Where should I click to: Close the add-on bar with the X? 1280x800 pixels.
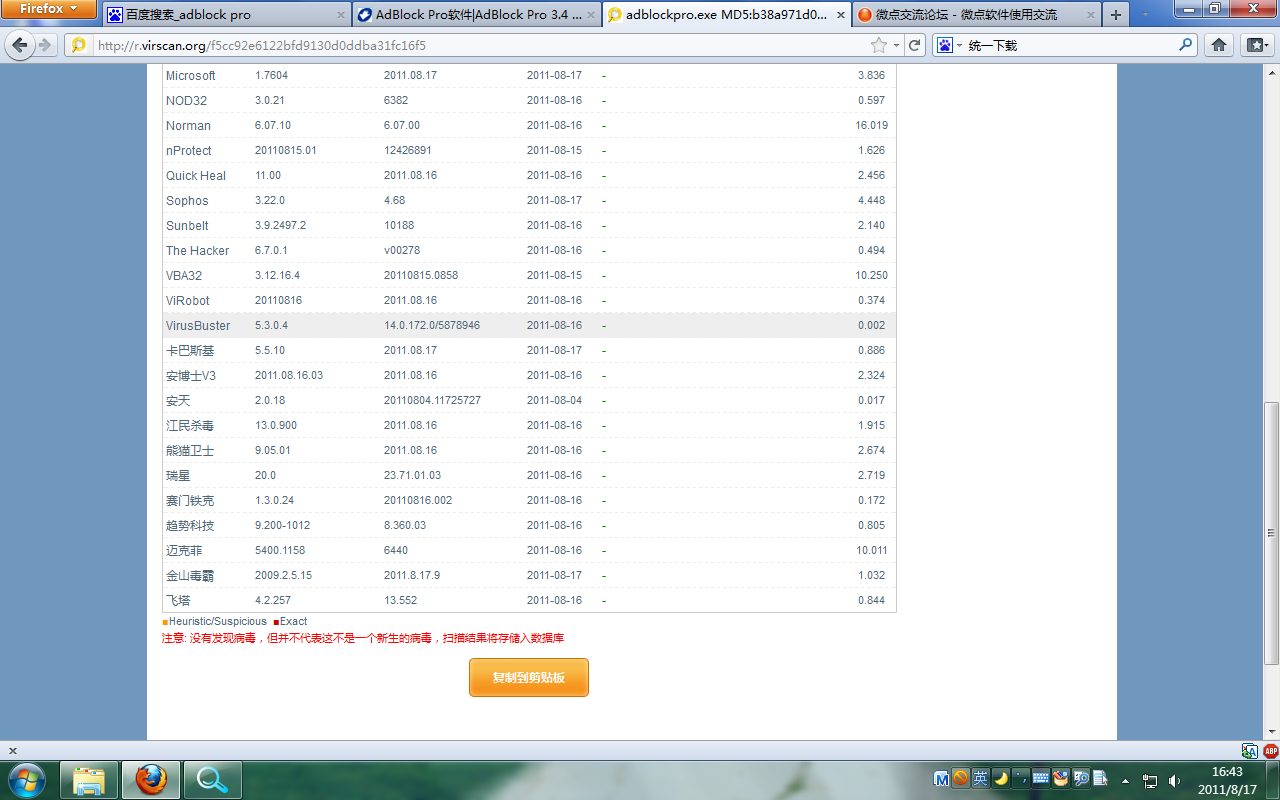(x=12, y=751)
